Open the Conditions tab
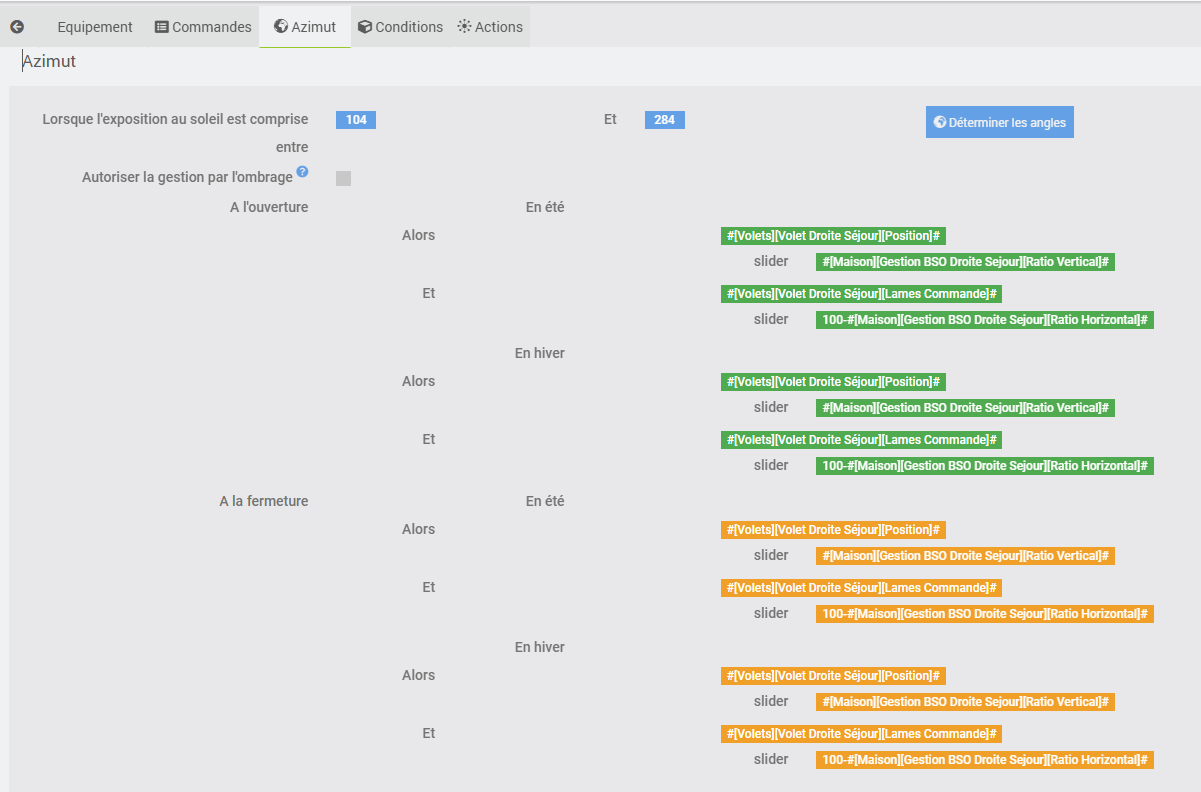1201x792 pixels. click(400, 27)
